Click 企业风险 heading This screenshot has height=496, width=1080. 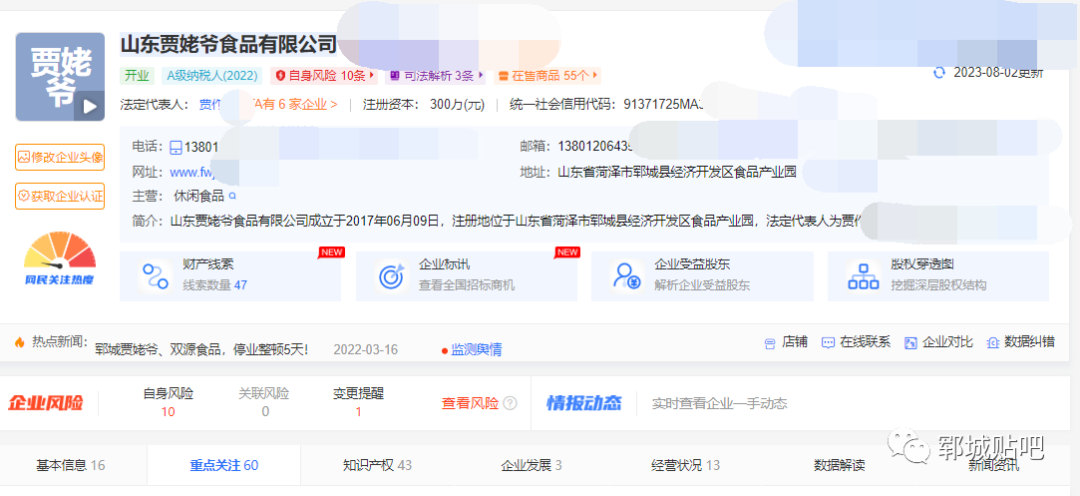pyautogui.click(x=45, y=403)
